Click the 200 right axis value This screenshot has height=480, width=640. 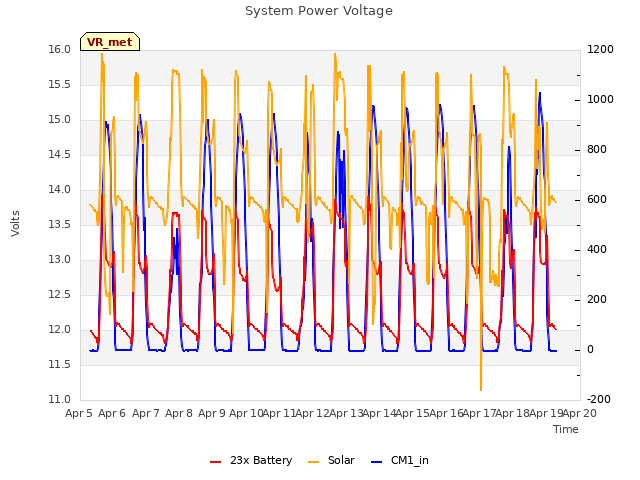(597, 300)
